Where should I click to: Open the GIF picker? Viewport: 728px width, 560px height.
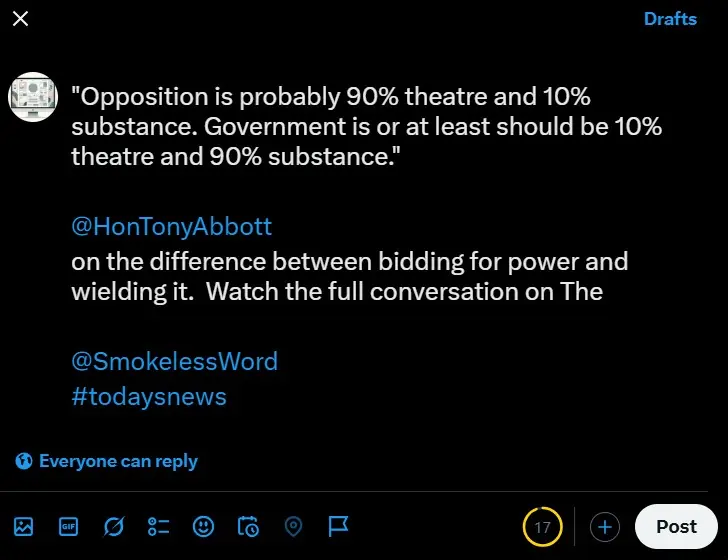pyautogui.click(x=68, y=526)
